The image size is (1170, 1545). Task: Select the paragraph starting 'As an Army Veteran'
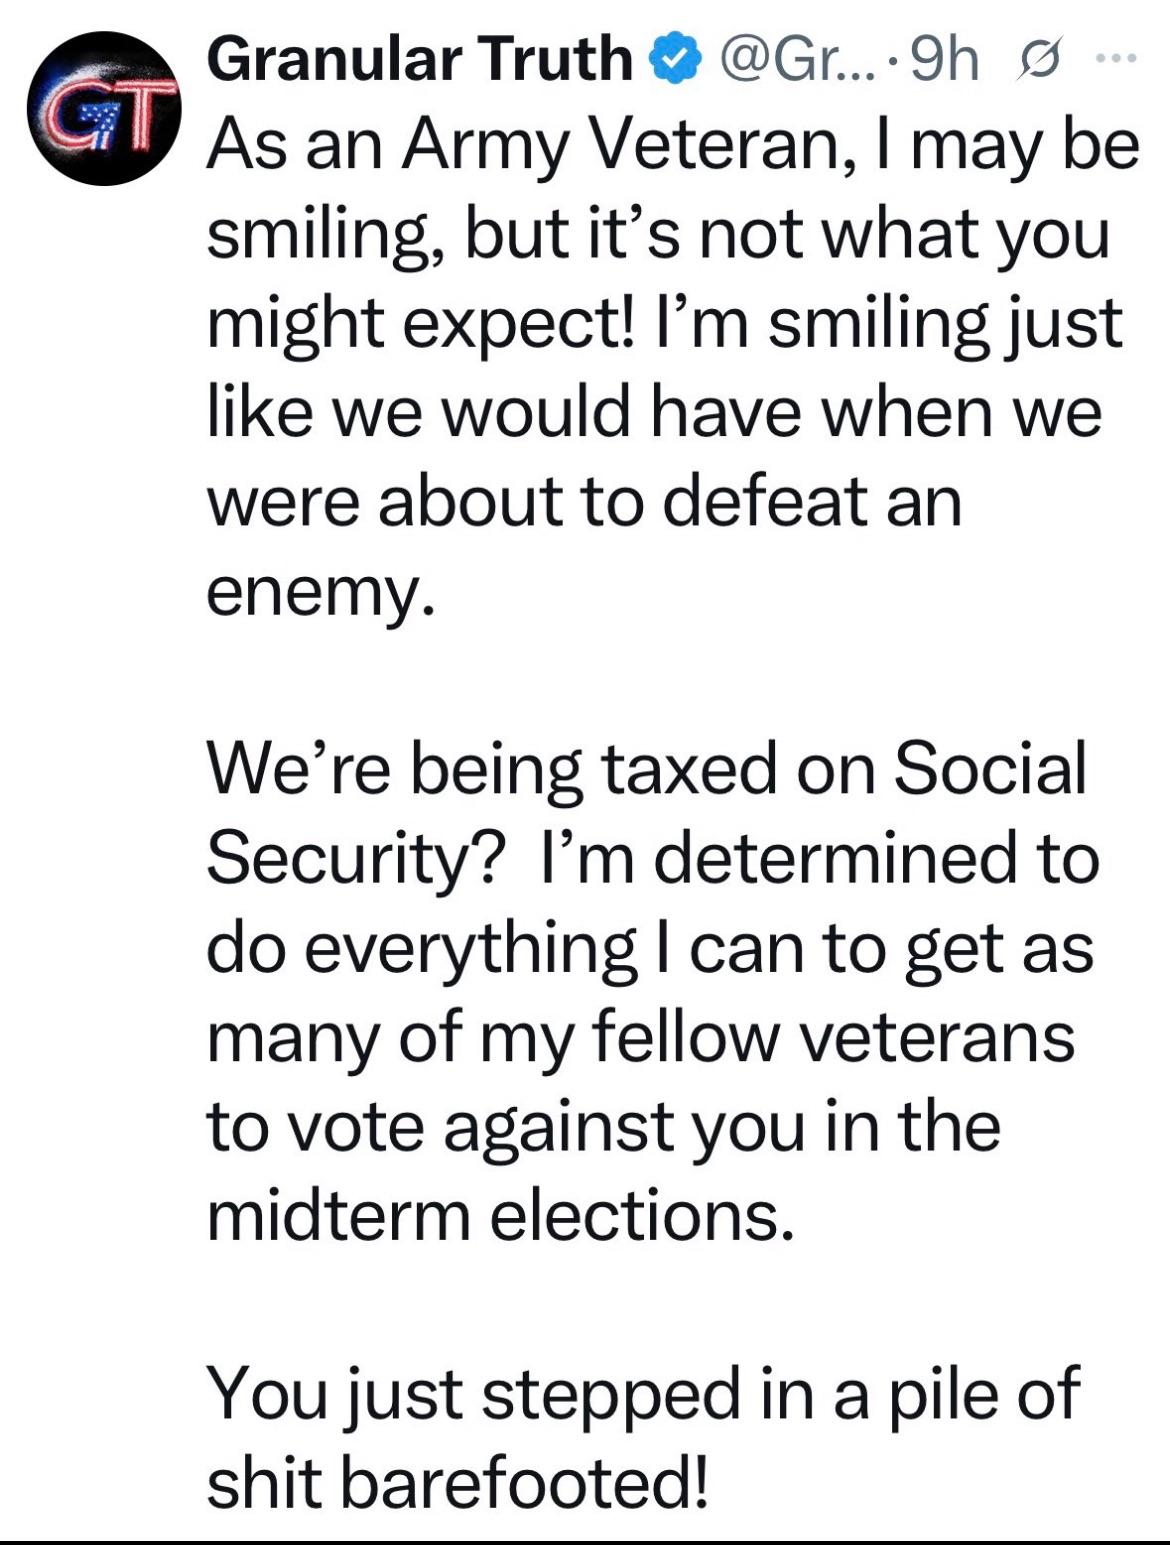pos(673,369)
